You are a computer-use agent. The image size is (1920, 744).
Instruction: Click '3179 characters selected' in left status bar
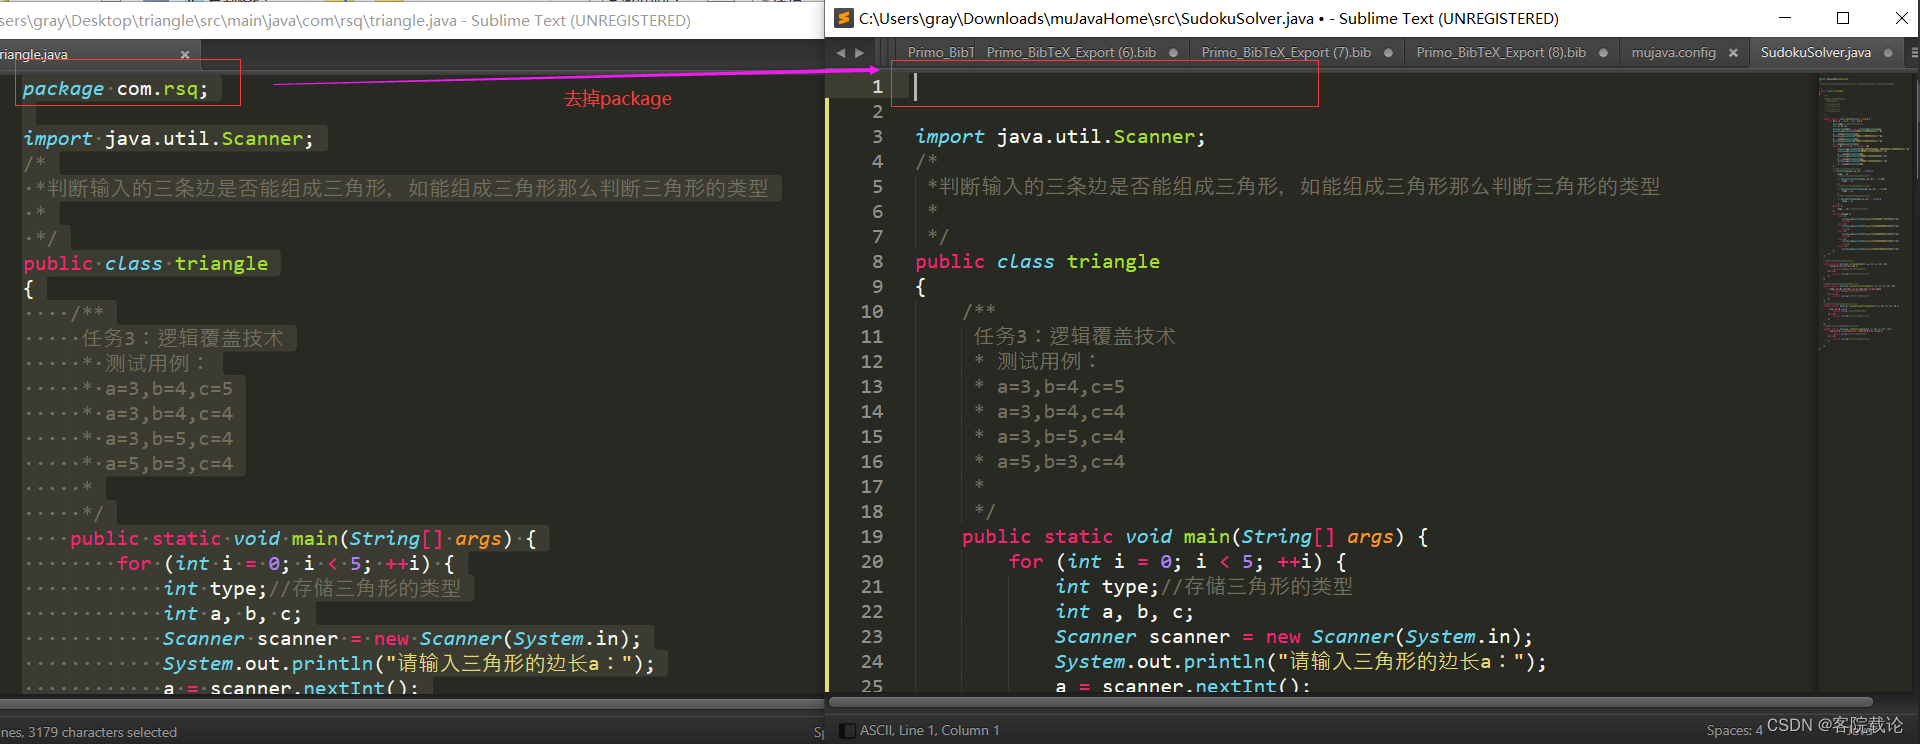coord(102,732)
